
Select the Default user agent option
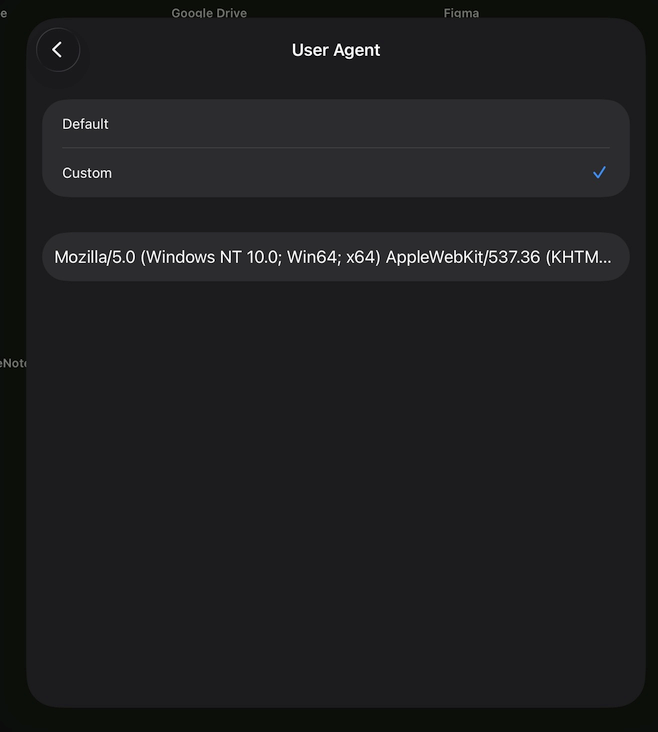point(86,124)
